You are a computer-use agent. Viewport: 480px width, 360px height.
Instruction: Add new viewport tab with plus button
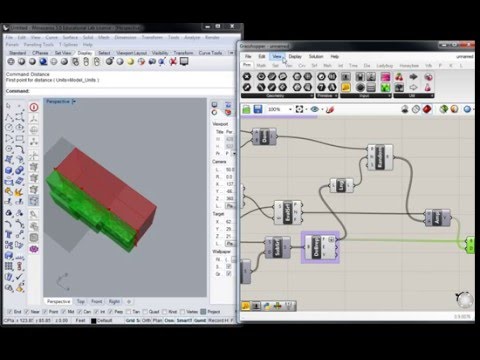pos(129,301)
